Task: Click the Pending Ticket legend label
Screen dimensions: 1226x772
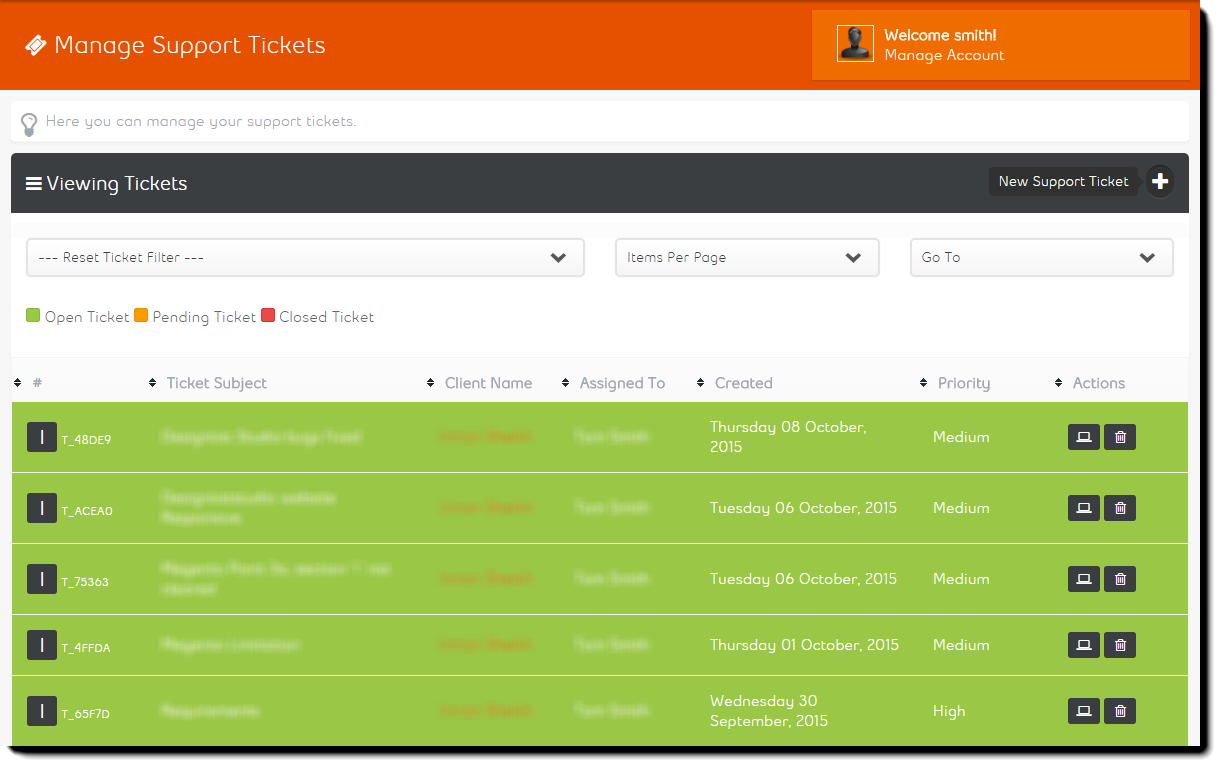Action: click(x=204, y=317)
